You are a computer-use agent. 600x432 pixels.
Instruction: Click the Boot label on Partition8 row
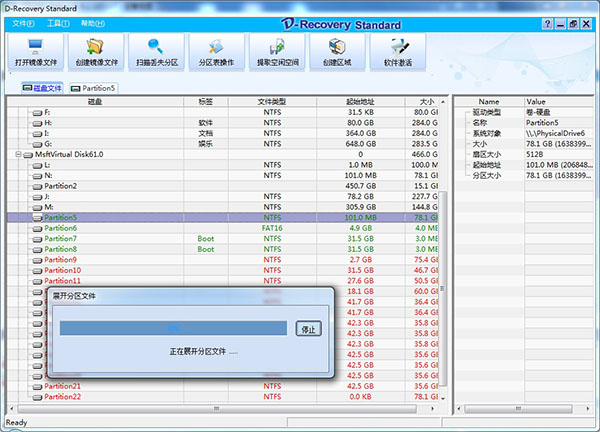tap(205, 249)
